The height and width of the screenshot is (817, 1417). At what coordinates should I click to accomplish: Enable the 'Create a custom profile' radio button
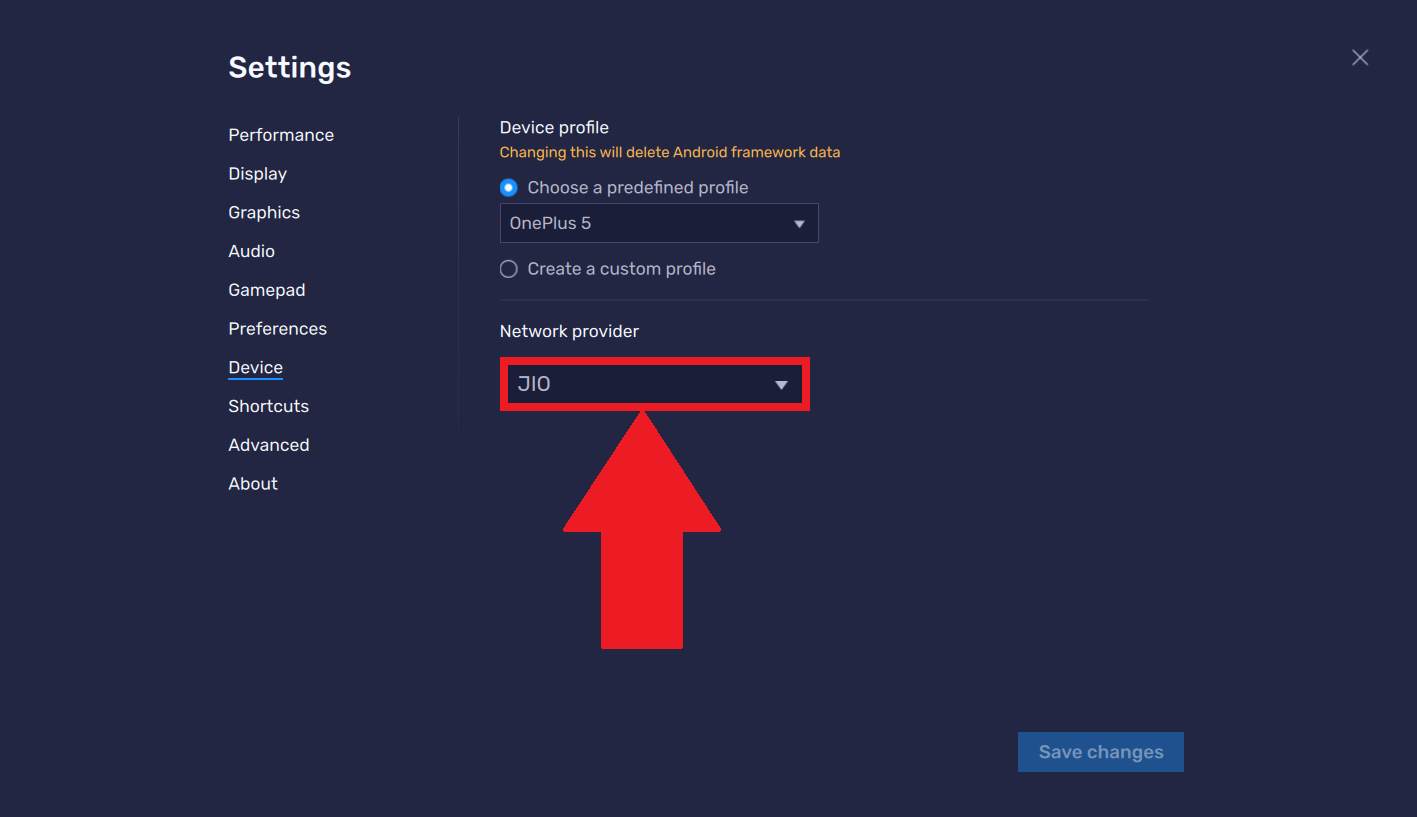click(509, 269)
